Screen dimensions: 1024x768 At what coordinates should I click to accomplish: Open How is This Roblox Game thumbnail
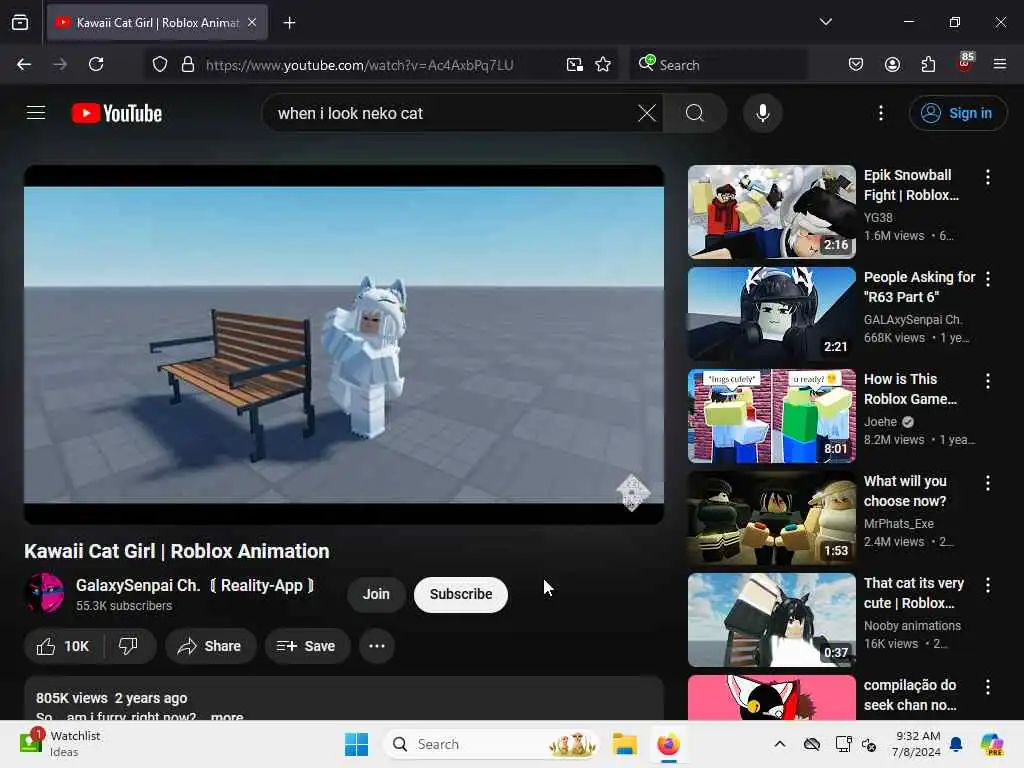[772, 415]
